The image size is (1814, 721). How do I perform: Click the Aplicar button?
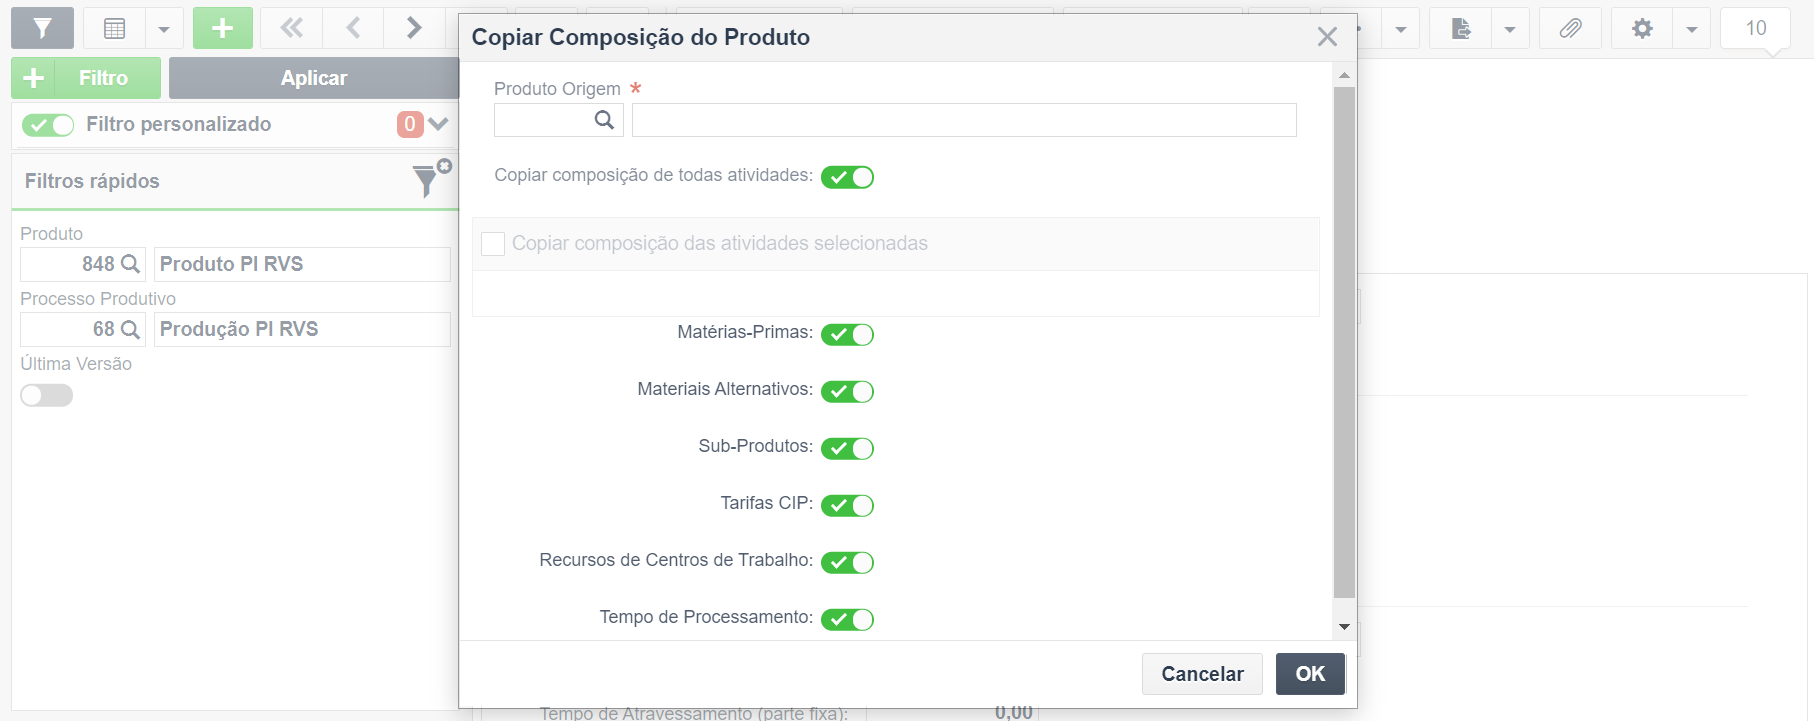[x=314, y=78]
